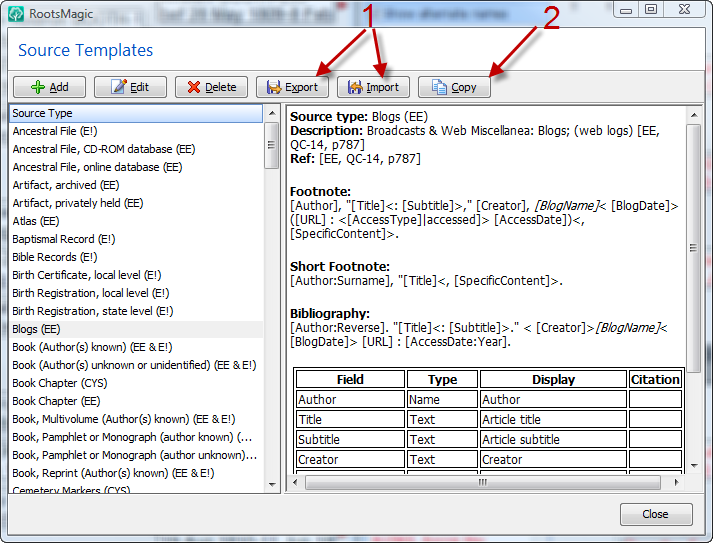The width and height of the screenshot is (713, 543).
Task: Click the Short Footnote heading in preview
Action: click(x=340, y=266)
